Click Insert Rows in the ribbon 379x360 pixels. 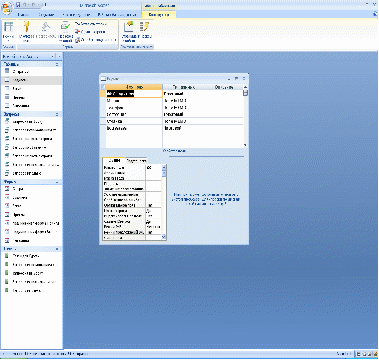(91, 24)
